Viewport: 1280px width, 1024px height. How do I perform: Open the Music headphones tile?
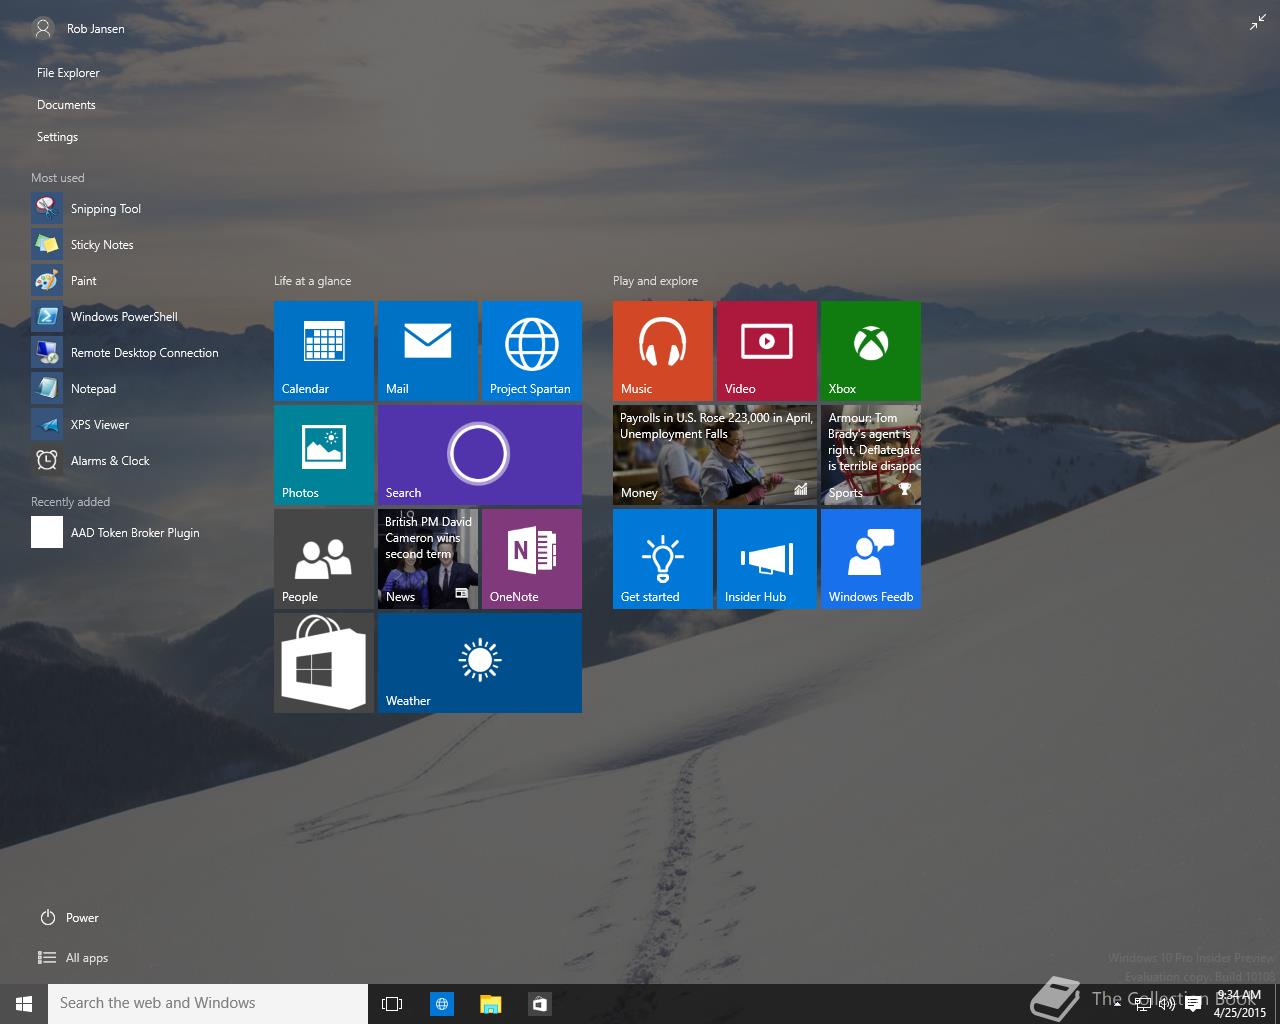tap(663, 351)
